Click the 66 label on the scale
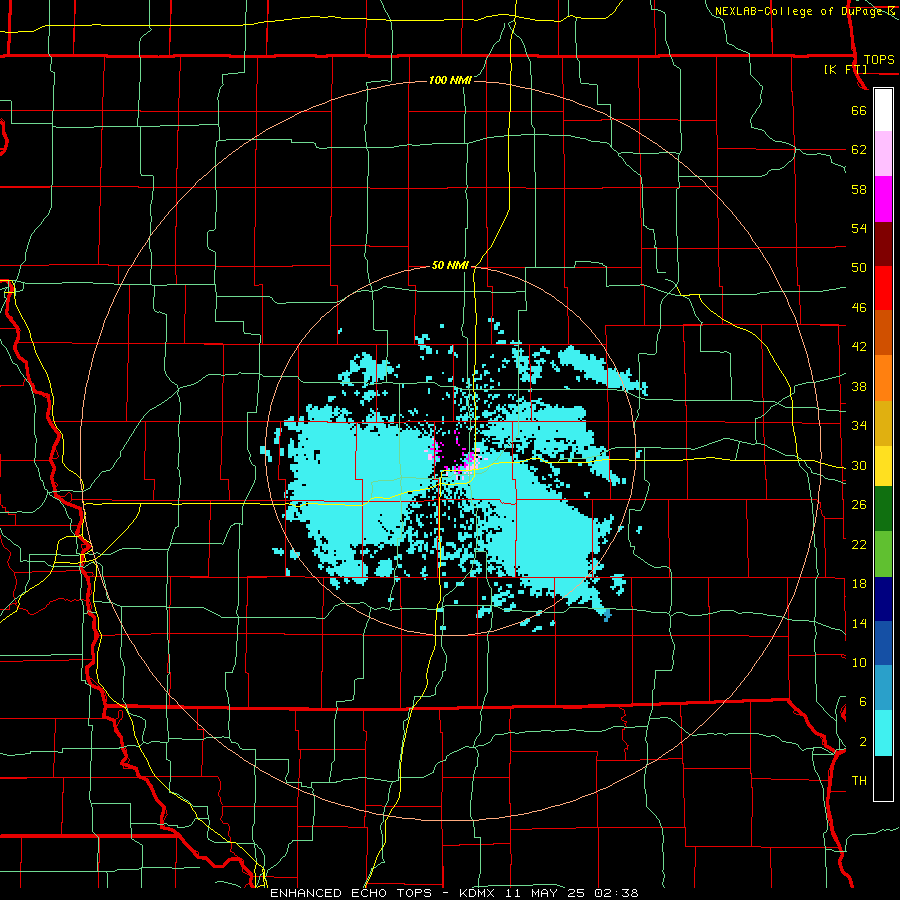The width and height of the screenshot is (900, 900). tap(859, 110)
